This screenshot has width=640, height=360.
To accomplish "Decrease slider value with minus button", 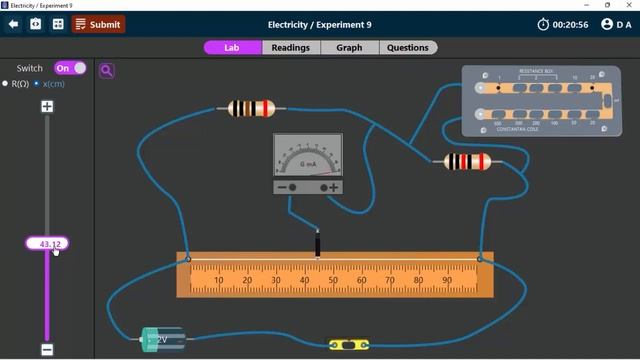I will [47, 350].
